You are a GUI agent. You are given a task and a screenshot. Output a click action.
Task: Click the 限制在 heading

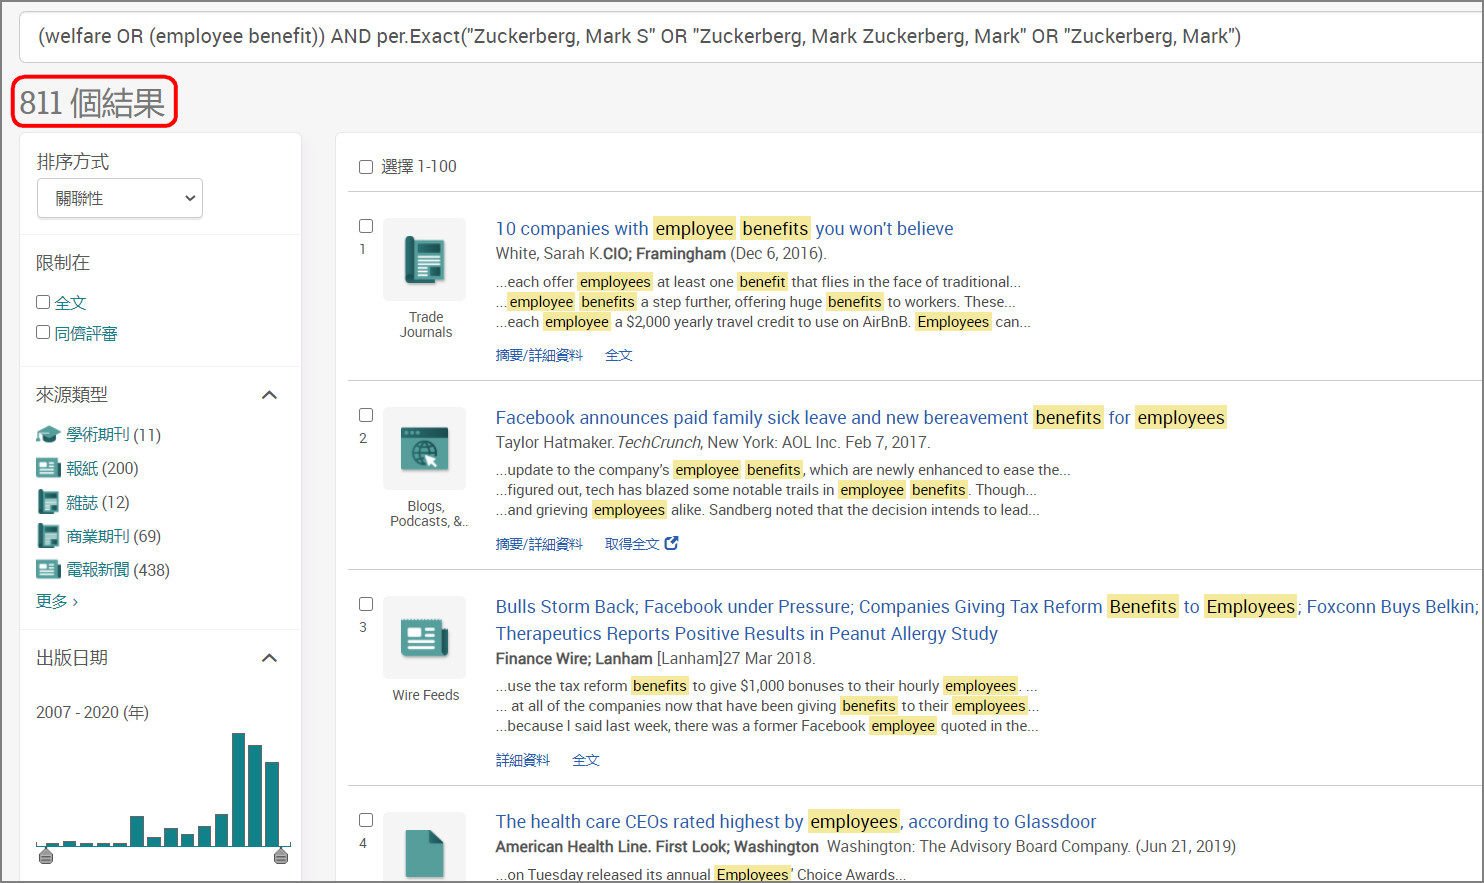(63, 263)
